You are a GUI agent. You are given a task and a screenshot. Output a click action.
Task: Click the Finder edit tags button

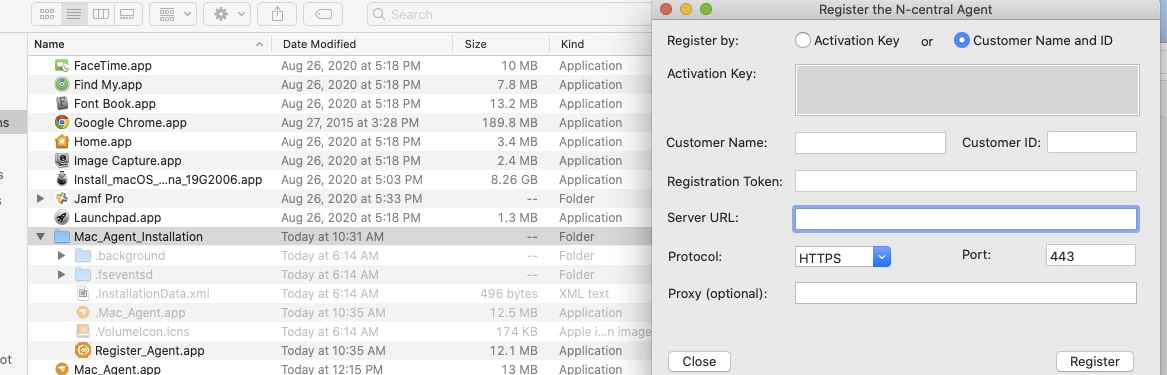pyautogui.click(x=323, y=14)
